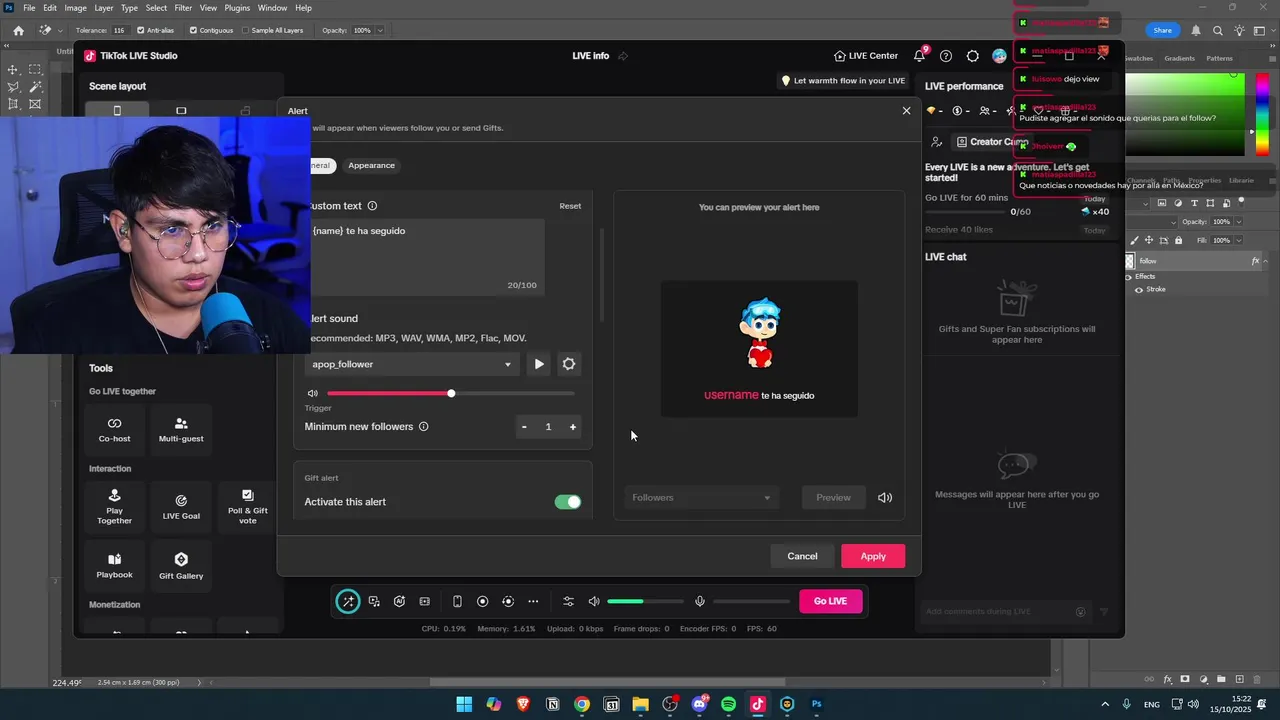
Task: Open the LIVE Center link
Action: pyautogui.click(x=866, y=56)
